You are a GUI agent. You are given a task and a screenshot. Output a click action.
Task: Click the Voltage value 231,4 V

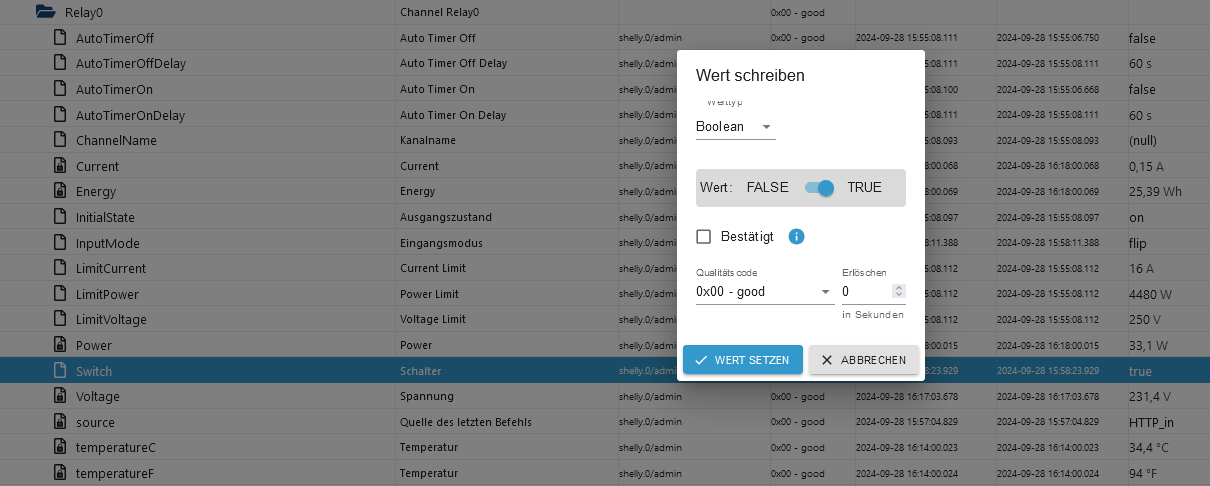(x=1152, y=397)
